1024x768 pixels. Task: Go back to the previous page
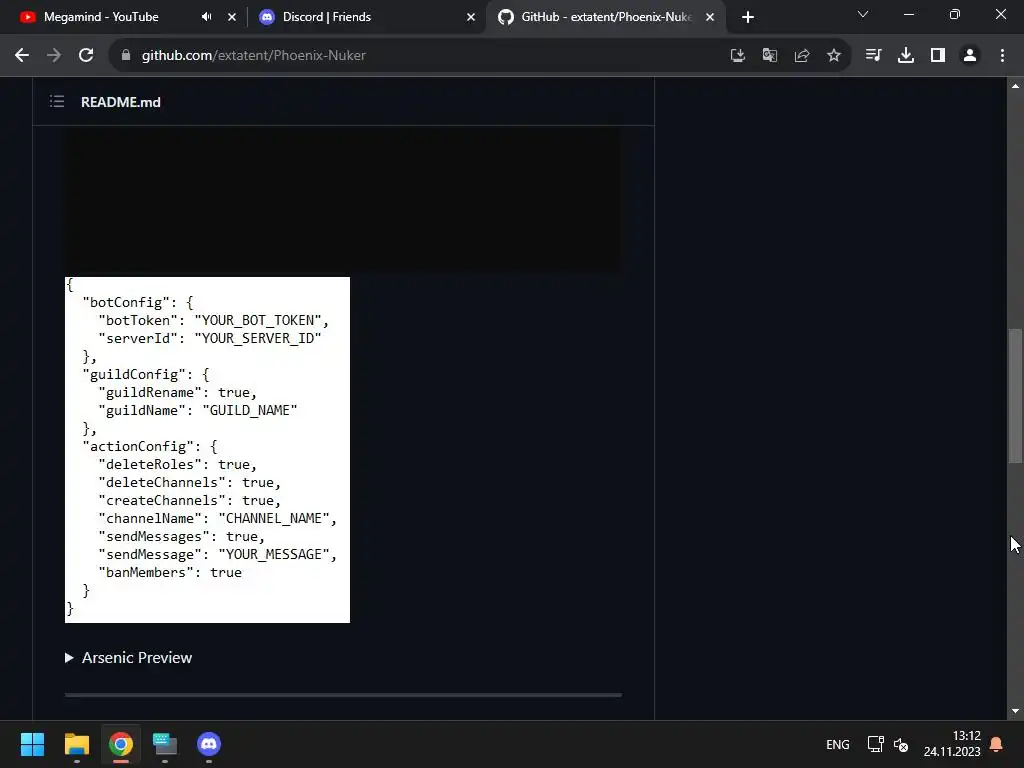(x=22, y=56)
